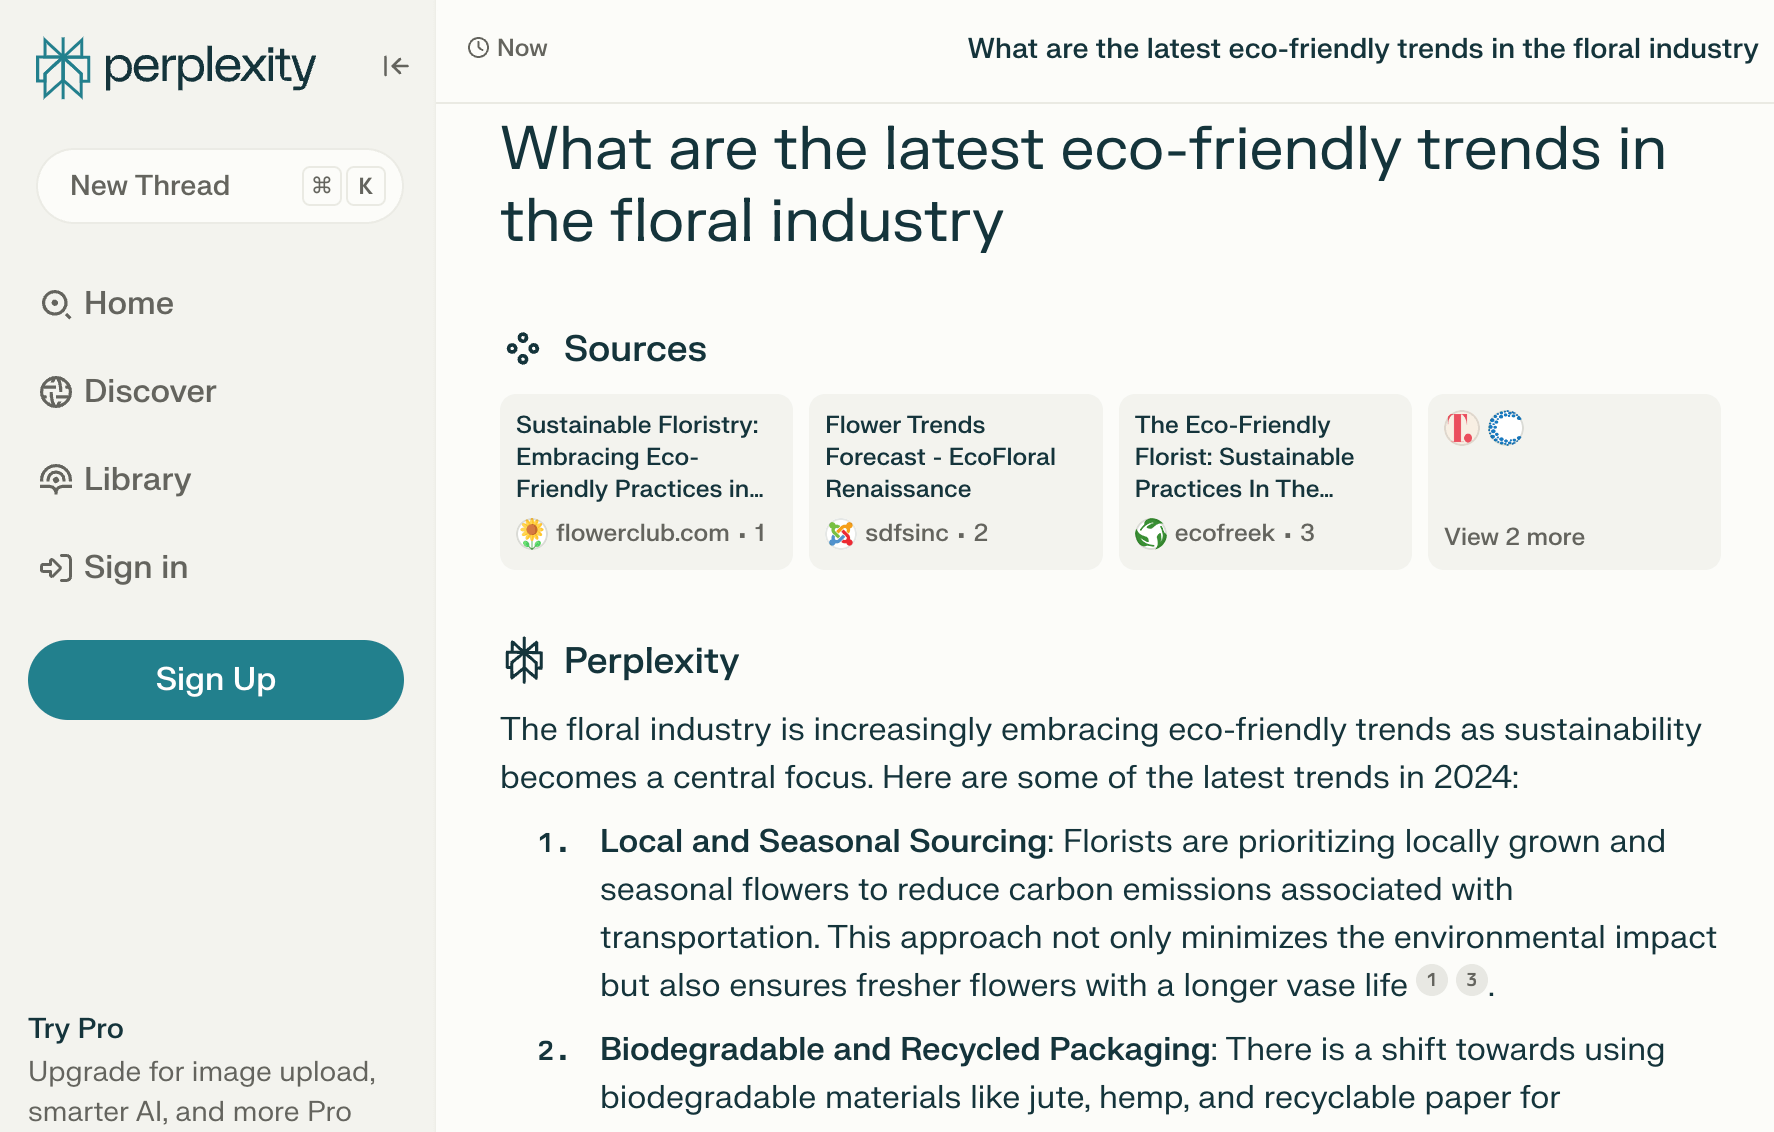Collapse the sidebar with the arrow icon
Image resolution: width=1774 pixels, height=1132 pixels.
point(396,66)
